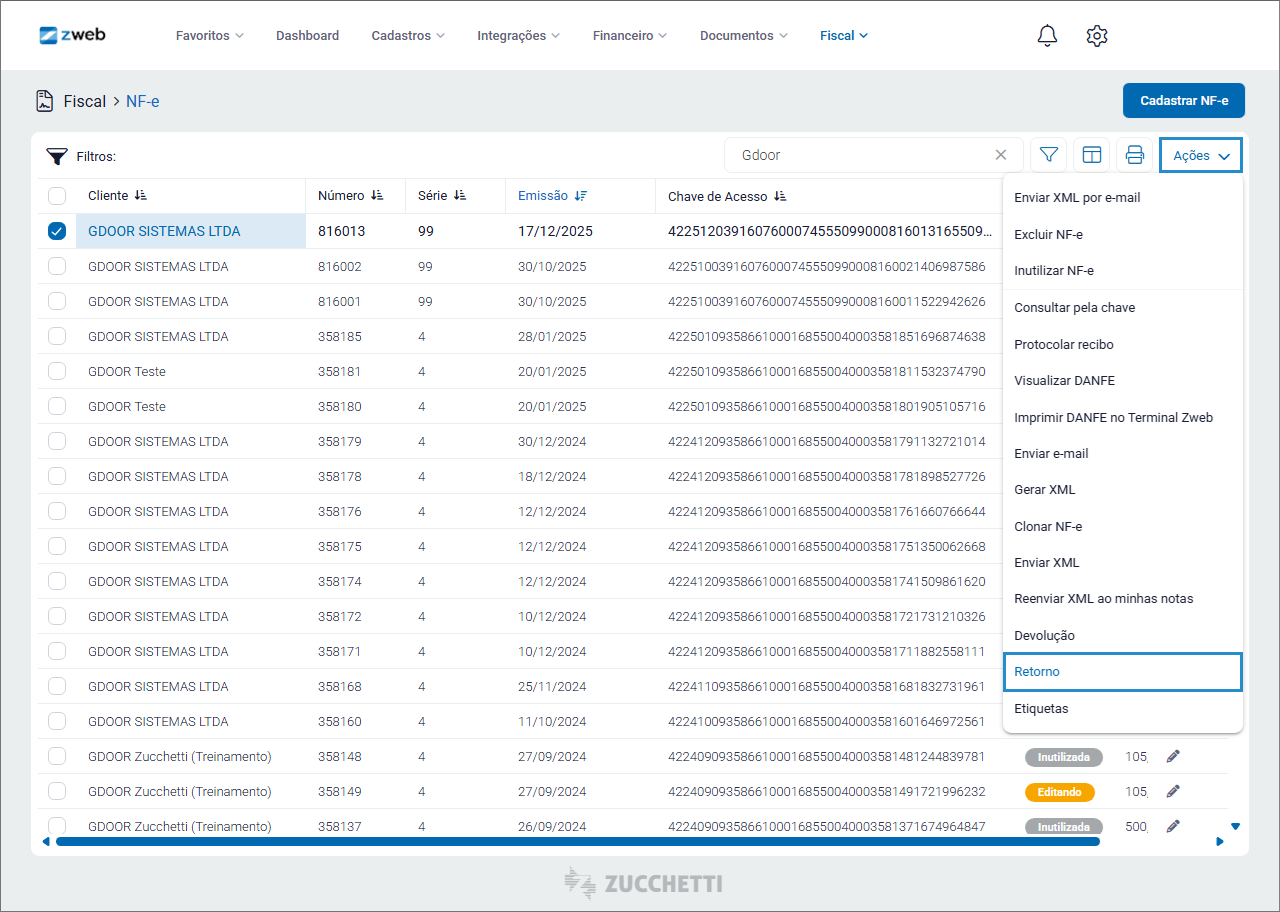Open the settings gear icon
Viewport: 1280px width, 912px height.
point(1097,36)
